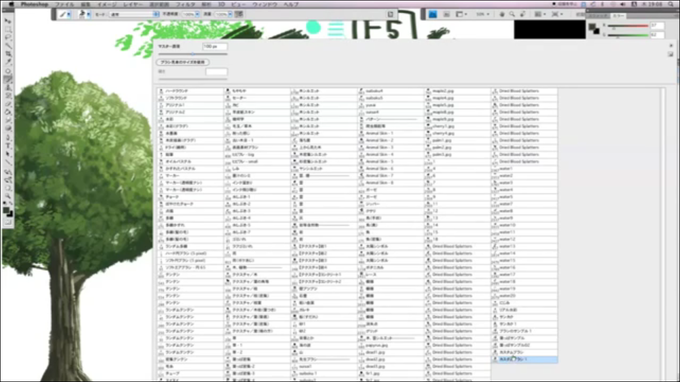The image size is (680, 382).
Task: Click the Hand tool in application bar
Action: (x=502, y=14)
